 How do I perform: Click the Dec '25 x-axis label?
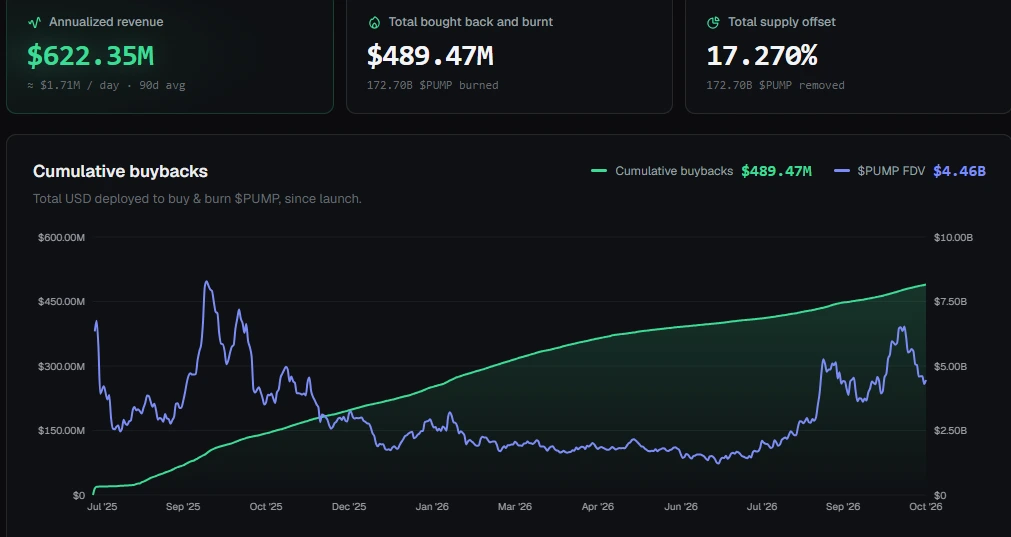pyautogui.click(x=349, y=507)
